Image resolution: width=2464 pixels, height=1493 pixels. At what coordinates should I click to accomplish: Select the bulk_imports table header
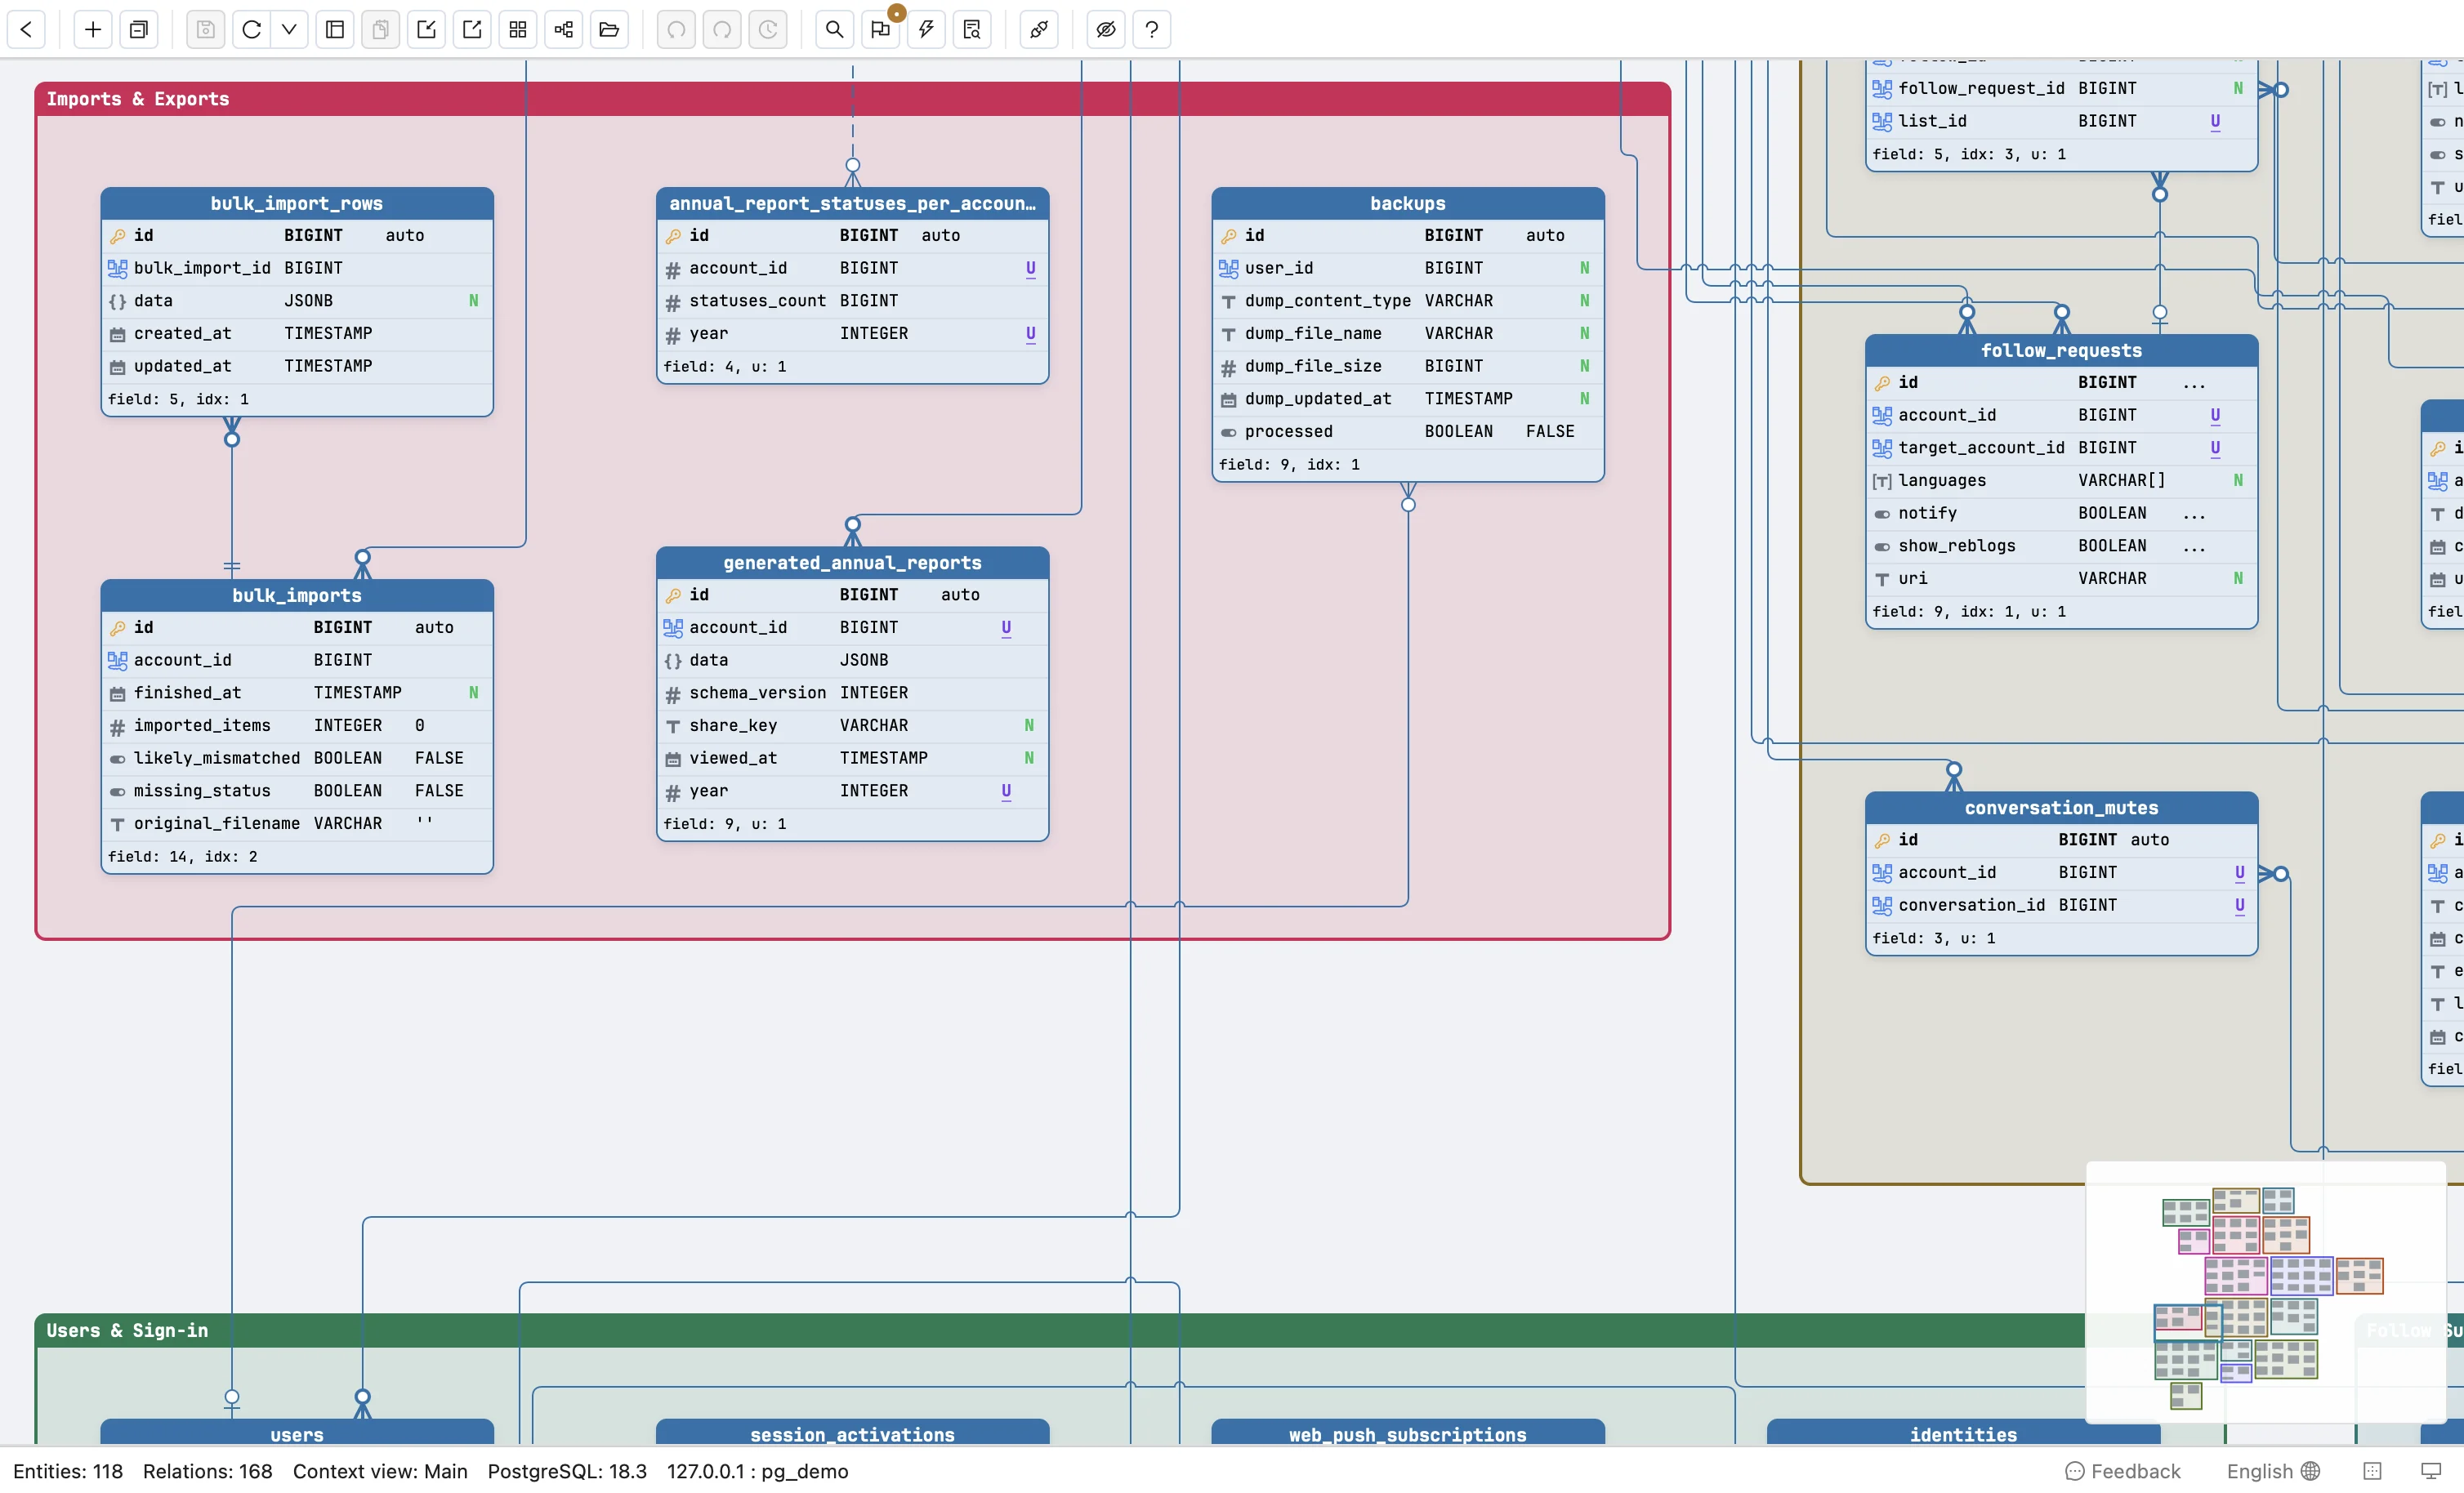[x=297, y=595]
